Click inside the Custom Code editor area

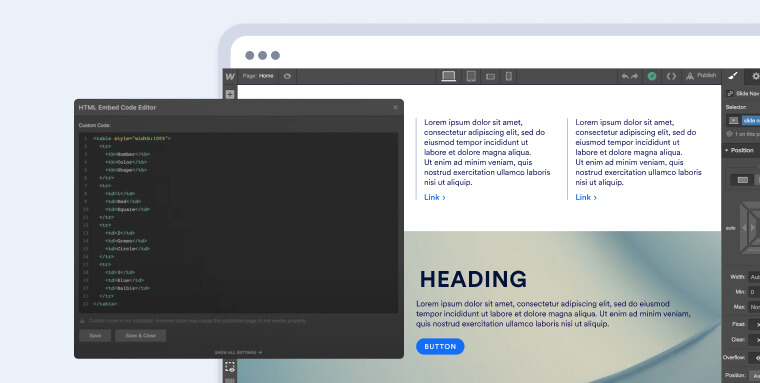(238, 223)
